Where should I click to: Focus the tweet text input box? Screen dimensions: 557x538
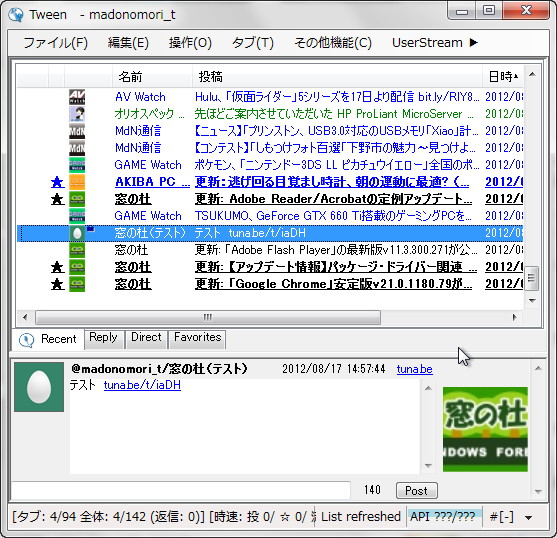tap(181, 490)
